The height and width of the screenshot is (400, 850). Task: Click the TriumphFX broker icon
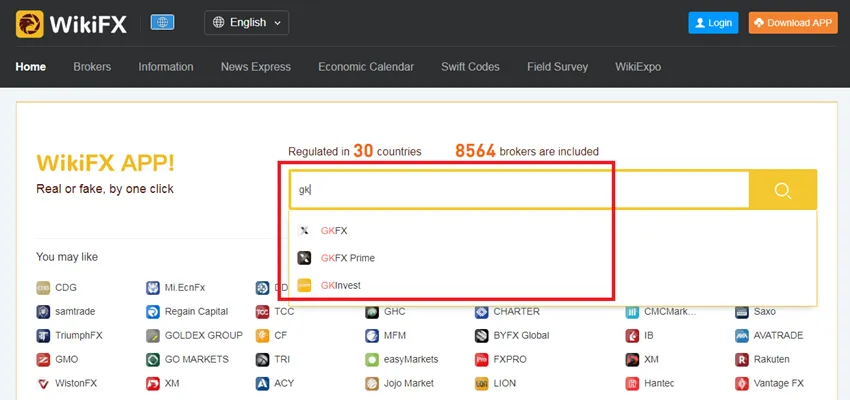pyautogui.click(x=43, y=336)
